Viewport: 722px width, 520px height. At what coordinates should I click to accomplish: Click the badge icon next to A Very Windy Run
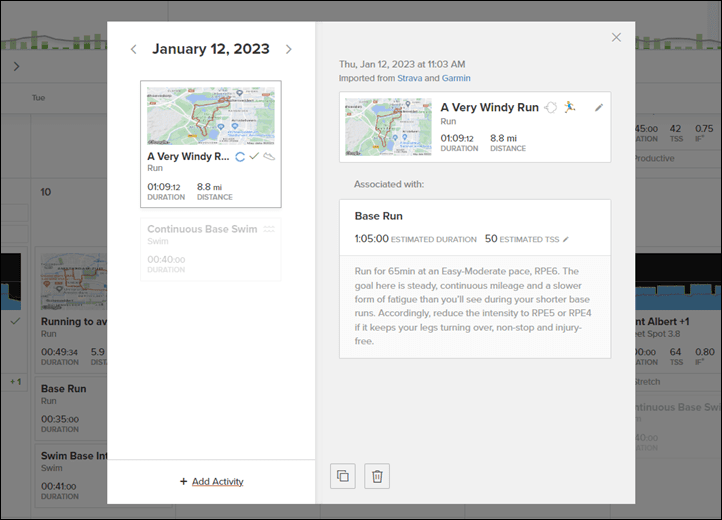(551, 107)
